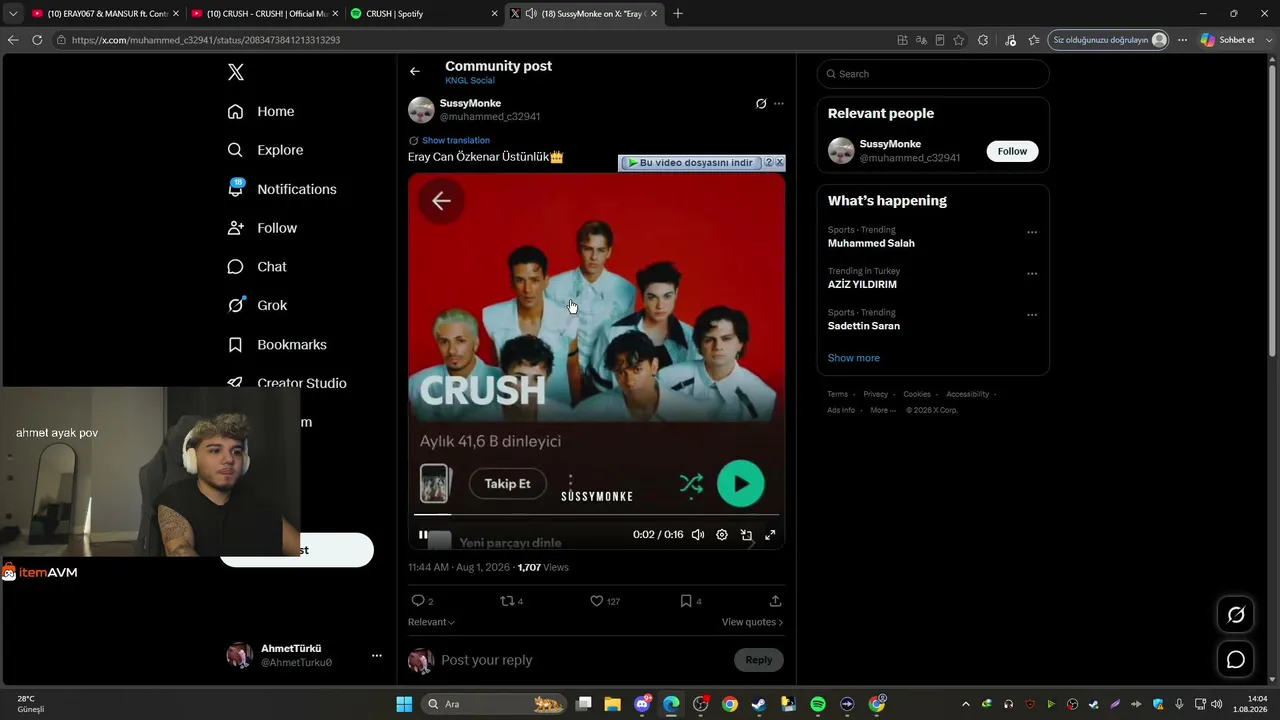Expand the video to fullscreen
The height and width of the screenshot is (720, 1280).
click(770, 535)
